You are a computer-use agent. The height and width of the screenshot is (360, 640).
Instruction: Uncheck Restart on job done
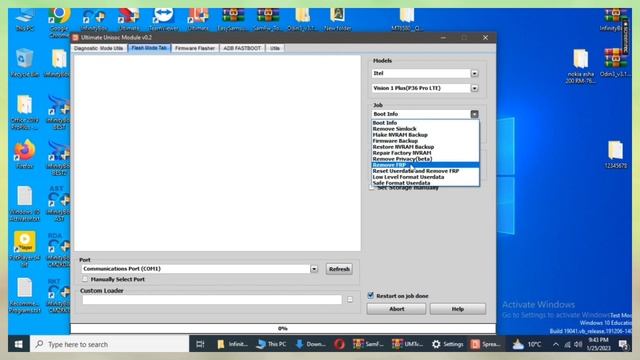pyautogui.click(x=371, y=295)
